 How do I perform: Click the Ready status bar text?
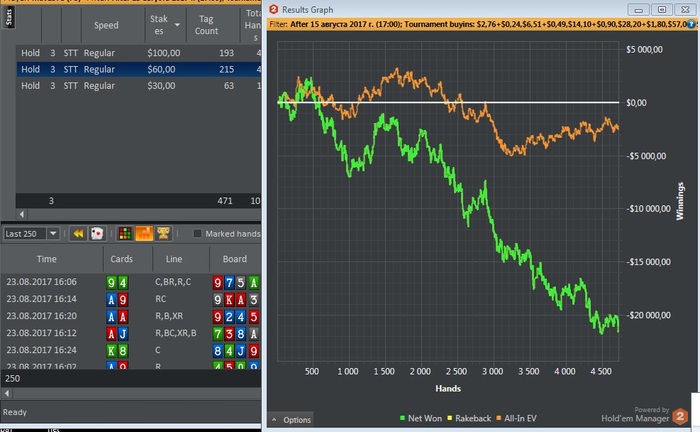coord(15,412)
